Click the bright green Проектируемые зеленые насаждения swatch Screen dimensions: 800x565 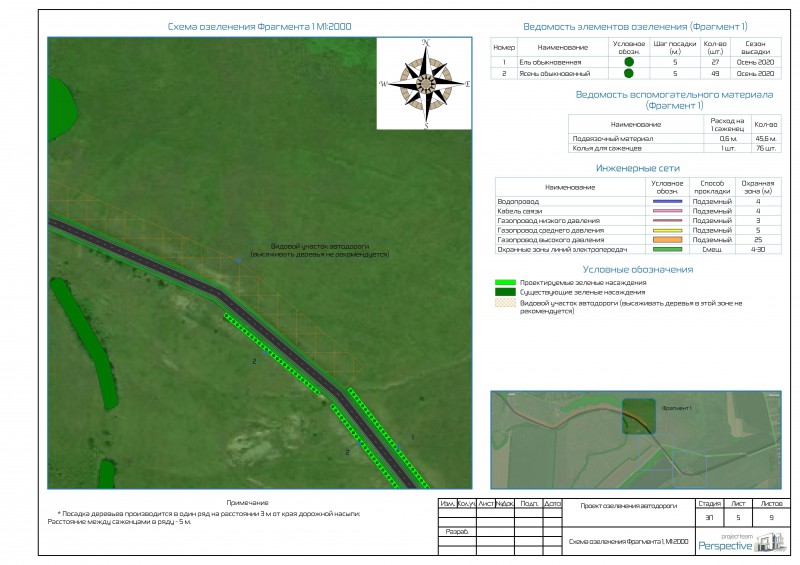505,282
